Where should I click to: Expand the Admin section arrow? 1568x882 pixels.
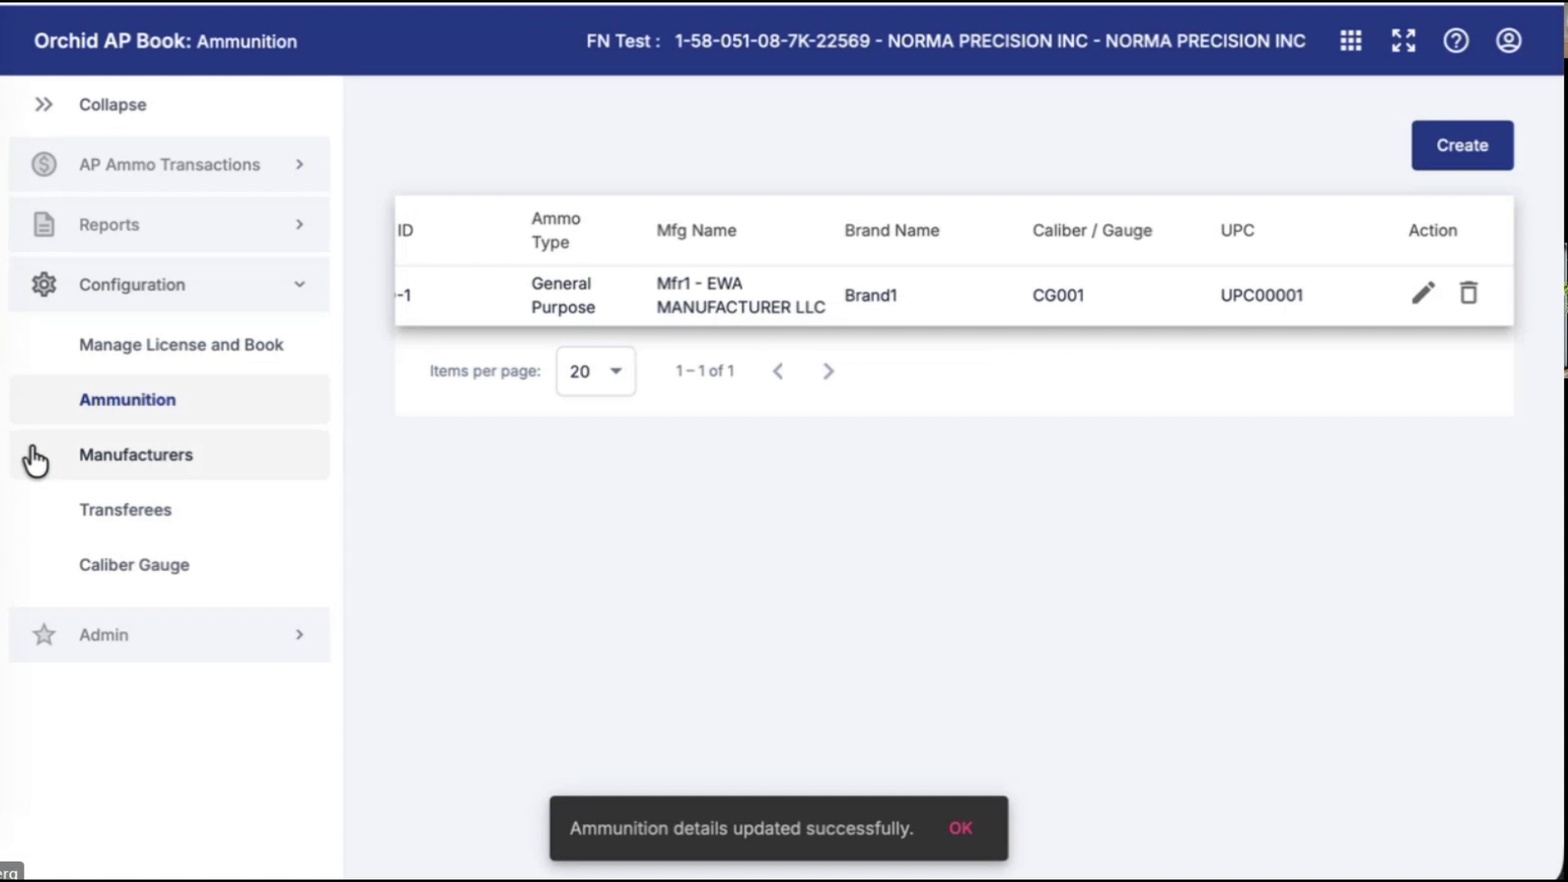click(x=299, y=634)
